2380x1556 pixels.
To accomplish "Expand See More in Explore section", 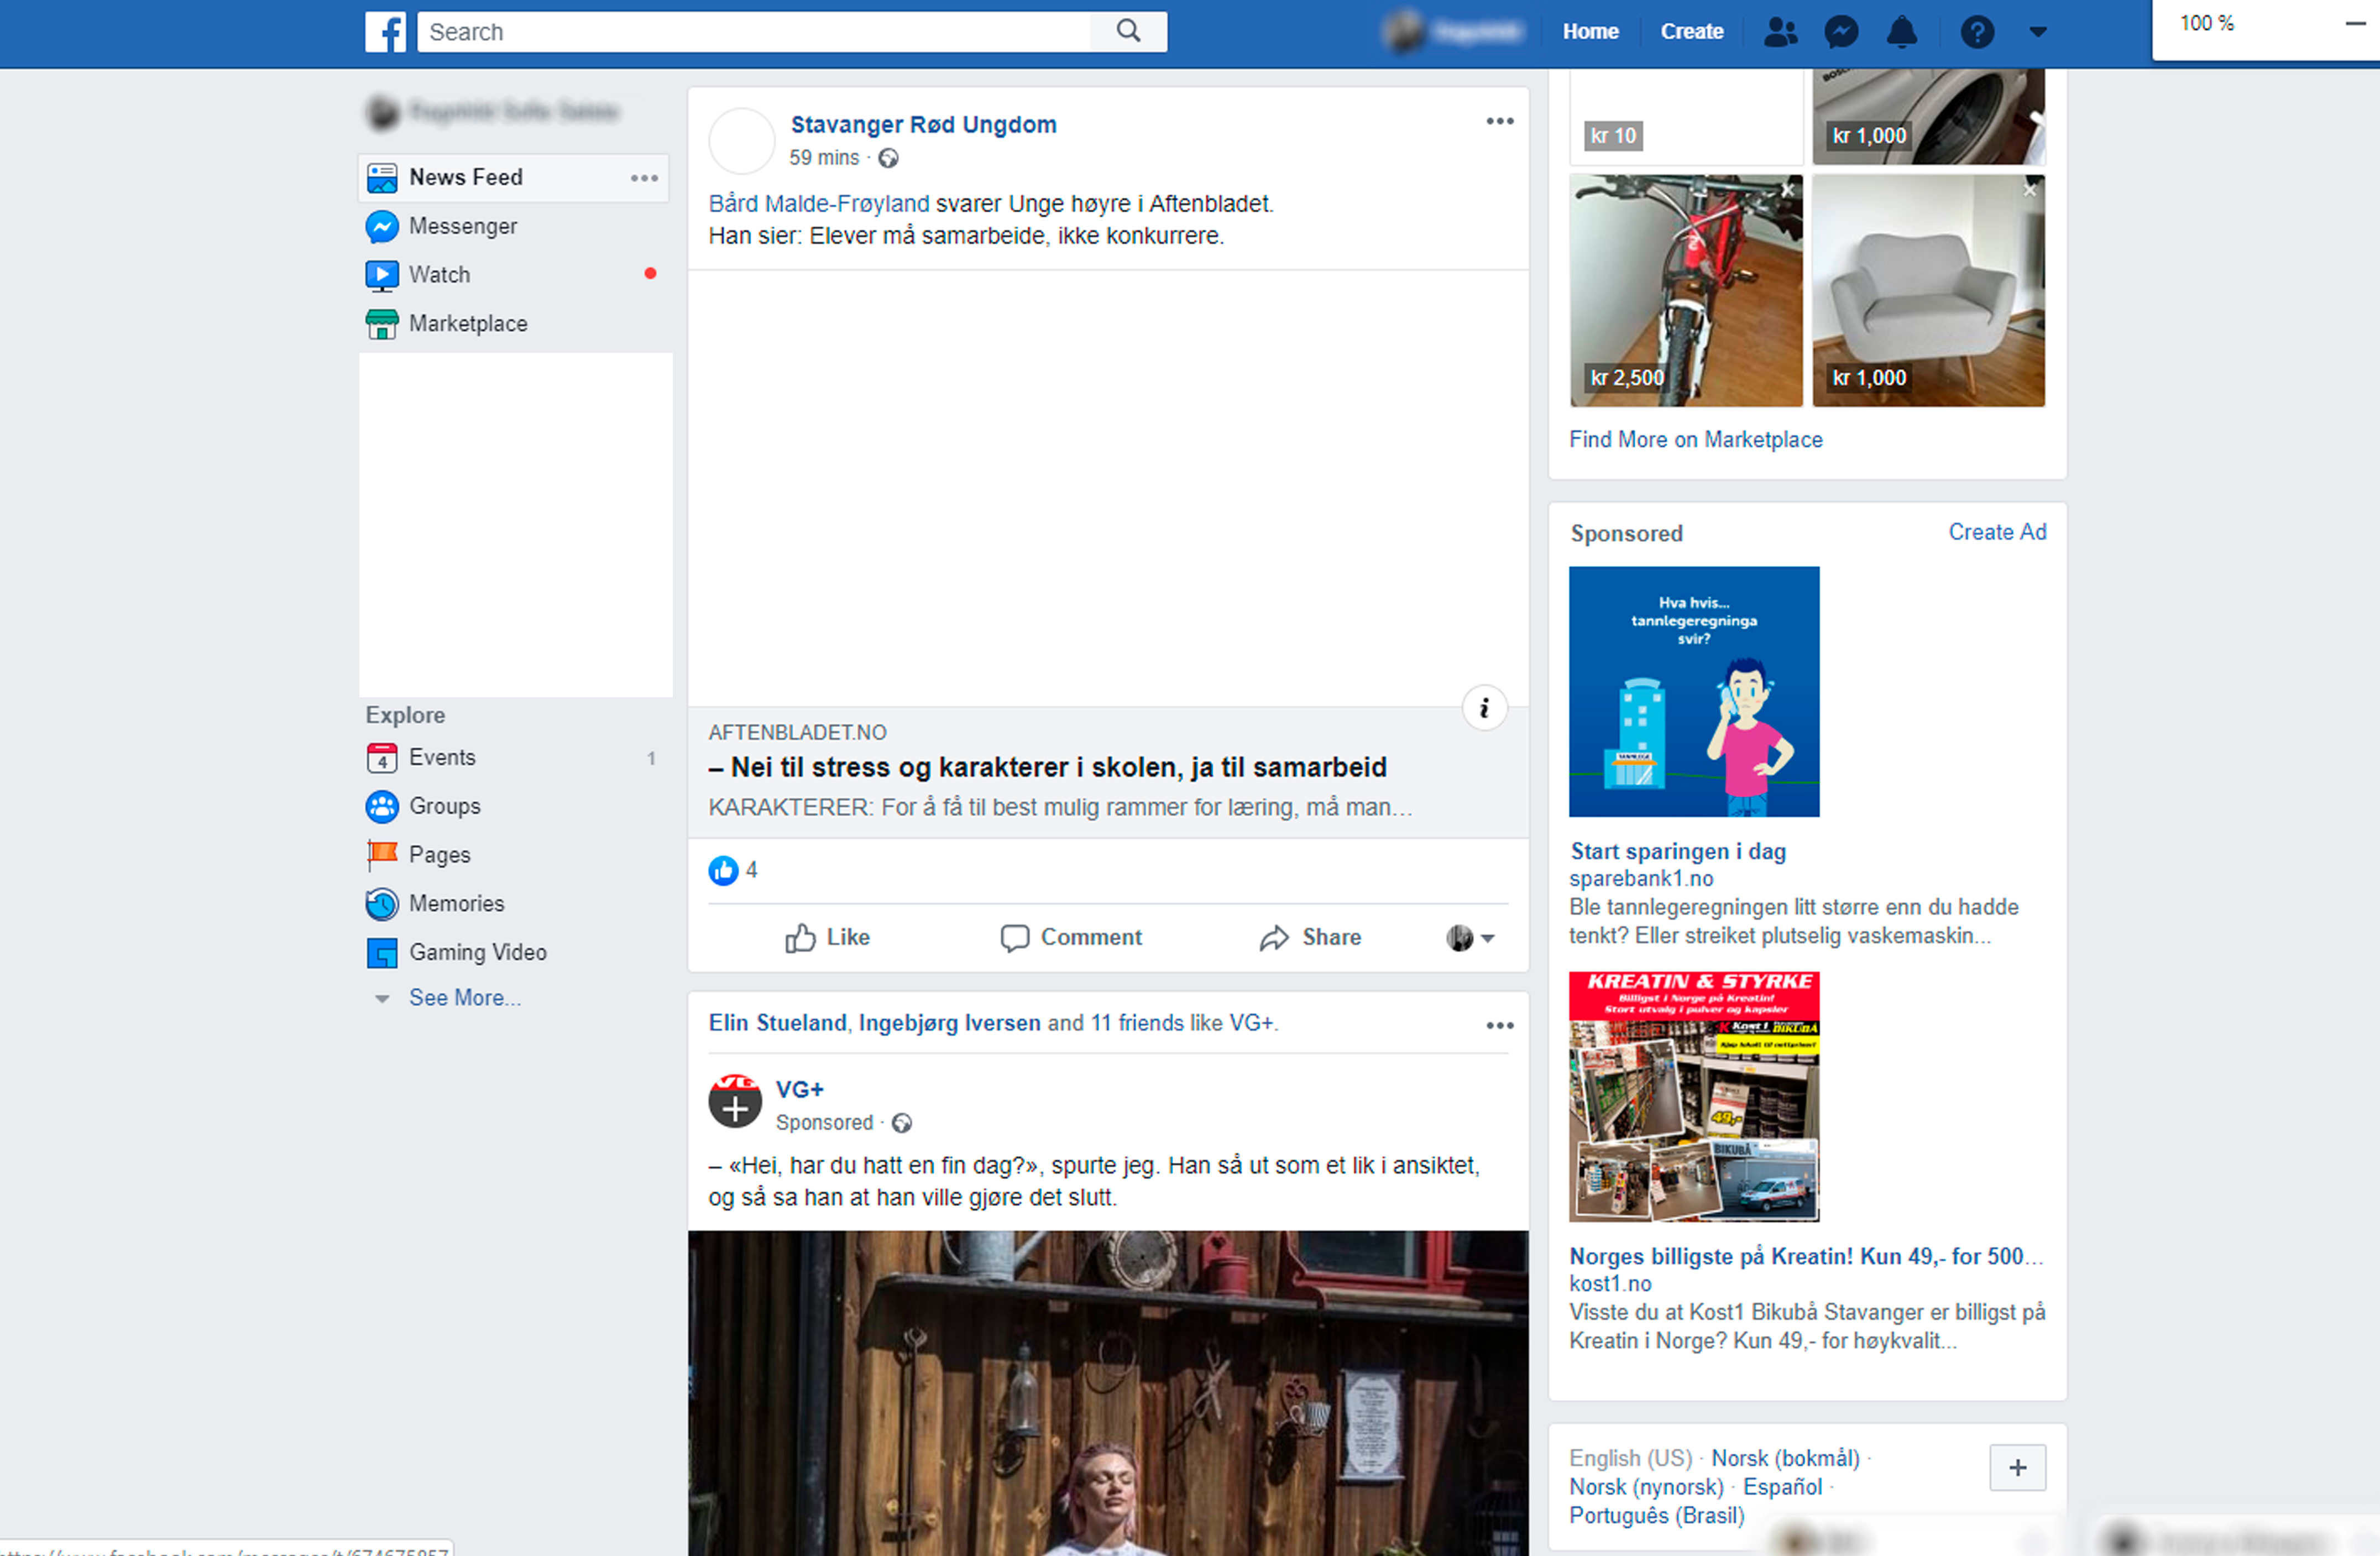I will 464,997.
